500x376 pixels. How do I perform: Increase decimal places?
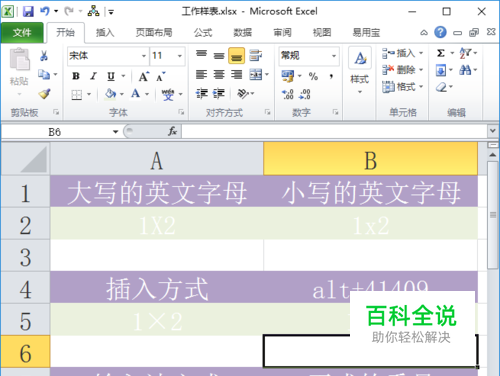(x=288, y=95)
